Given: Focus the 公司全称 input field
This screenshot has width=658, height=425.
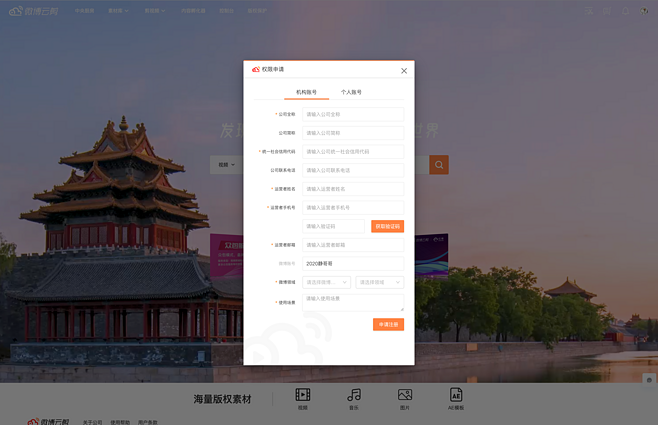Looking at the screenshot, I should tap(353, 114).
